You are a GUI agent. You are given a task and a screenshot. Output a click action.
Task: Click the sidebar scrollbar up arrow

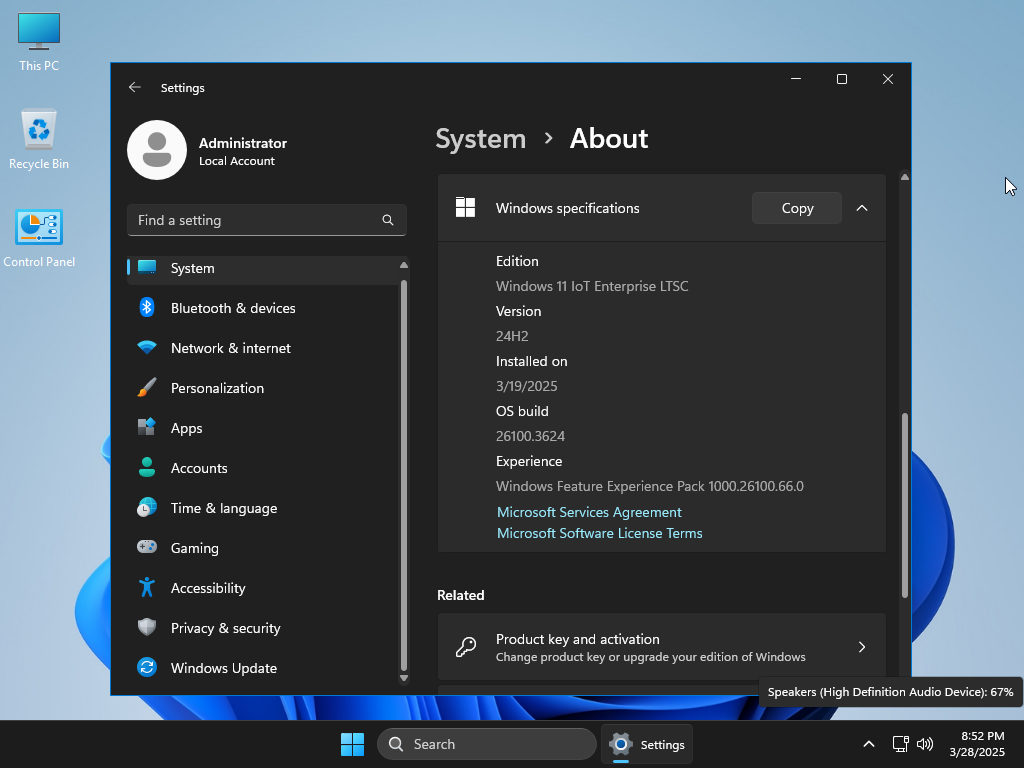(x=404, y=264)
